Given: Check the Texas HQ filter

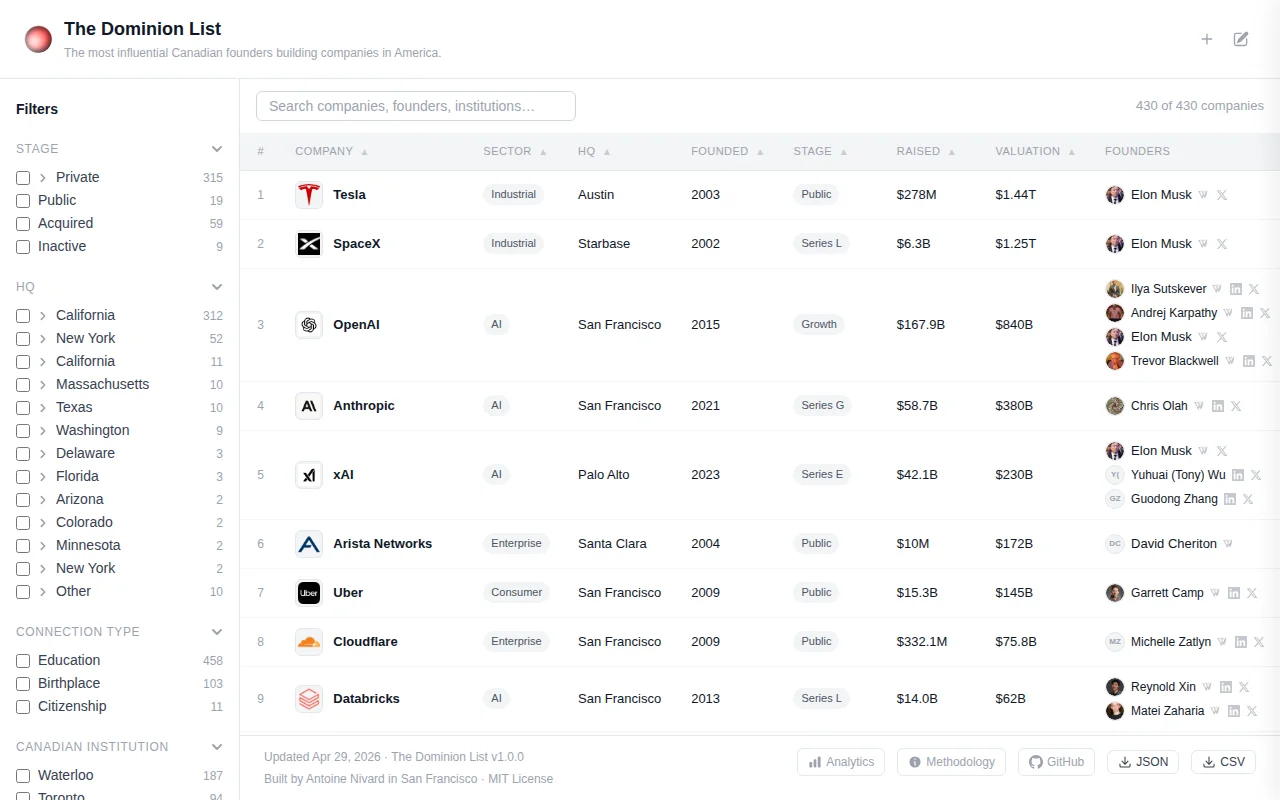Looking at the screenshot, I should [23, 408].
